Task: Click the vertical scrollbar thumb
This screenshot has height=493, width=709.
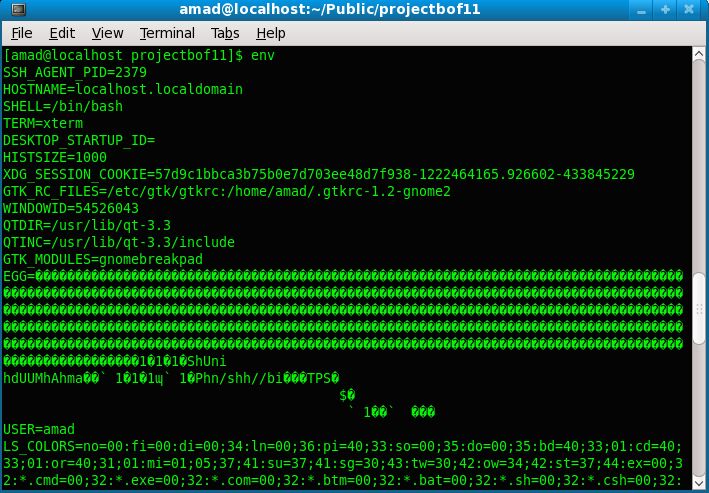Action: (699, 309)
